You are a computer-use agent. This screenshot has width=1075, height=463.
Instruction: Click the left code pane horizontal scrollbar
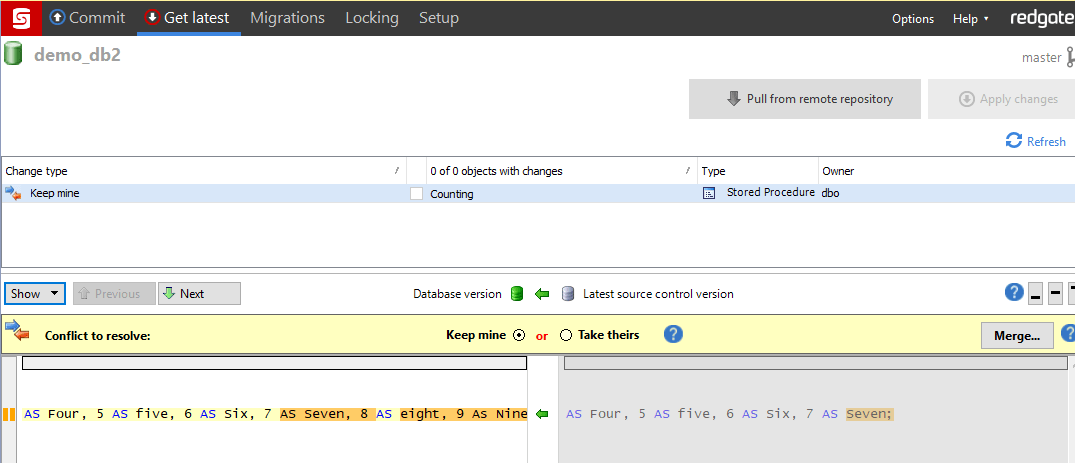(x=274, y=363)
